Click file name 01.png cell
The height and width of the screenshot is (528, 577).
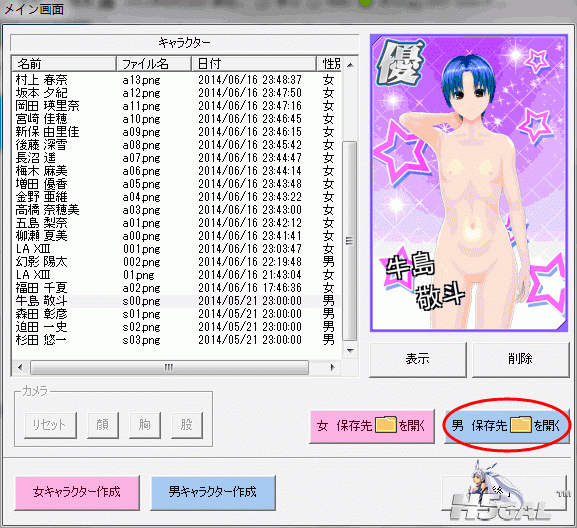(139, 275)
